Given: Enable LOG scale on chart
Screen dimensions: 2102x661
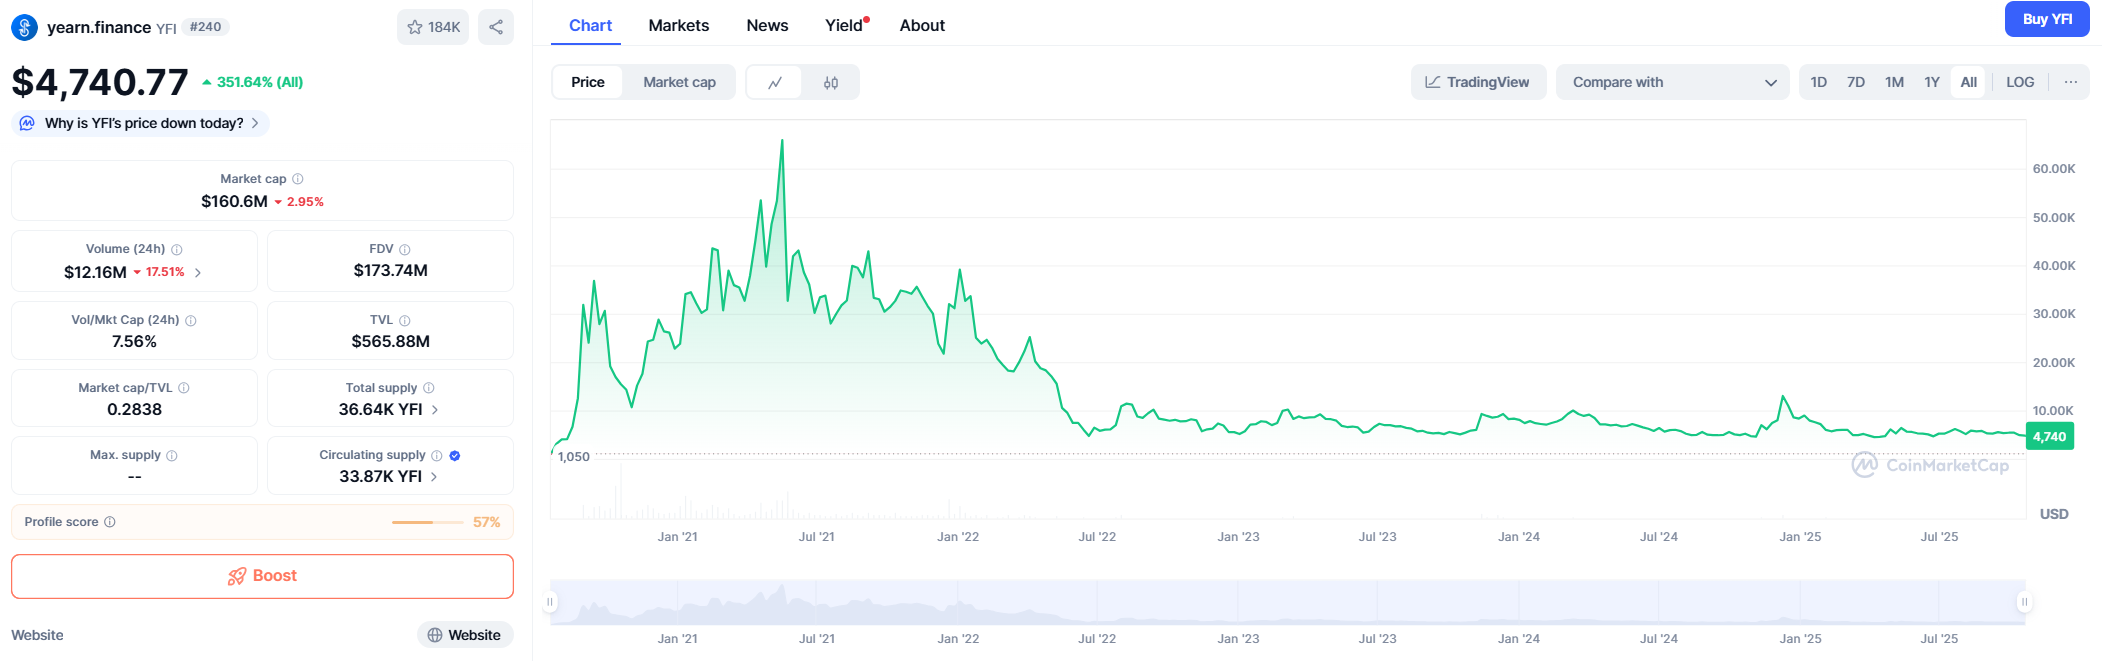Looking at the screenshot, I should 2019,82.
